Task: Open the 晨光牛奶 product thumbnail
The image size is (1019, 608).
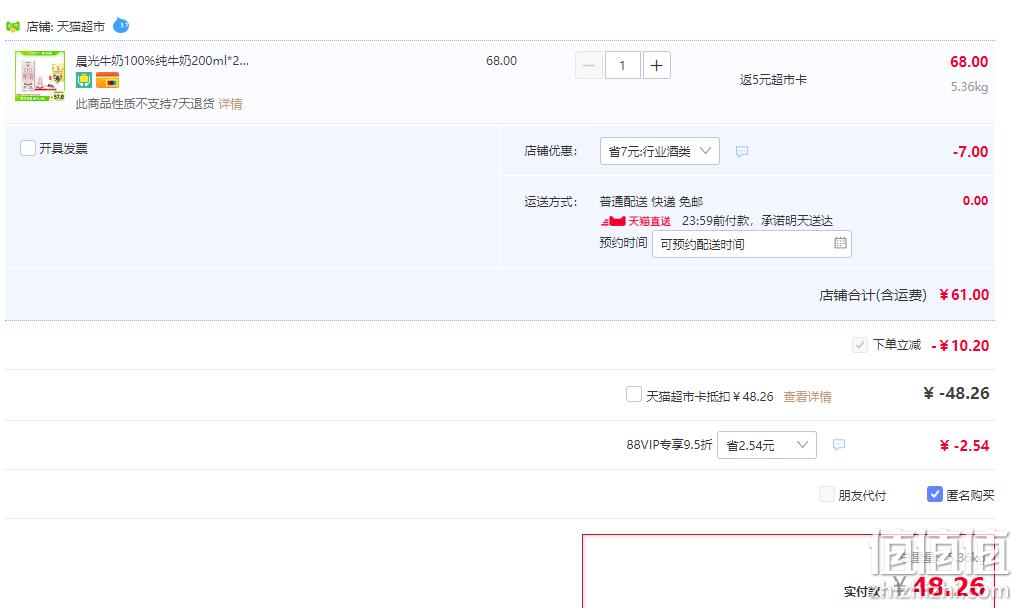Action: tap(40, 76)
